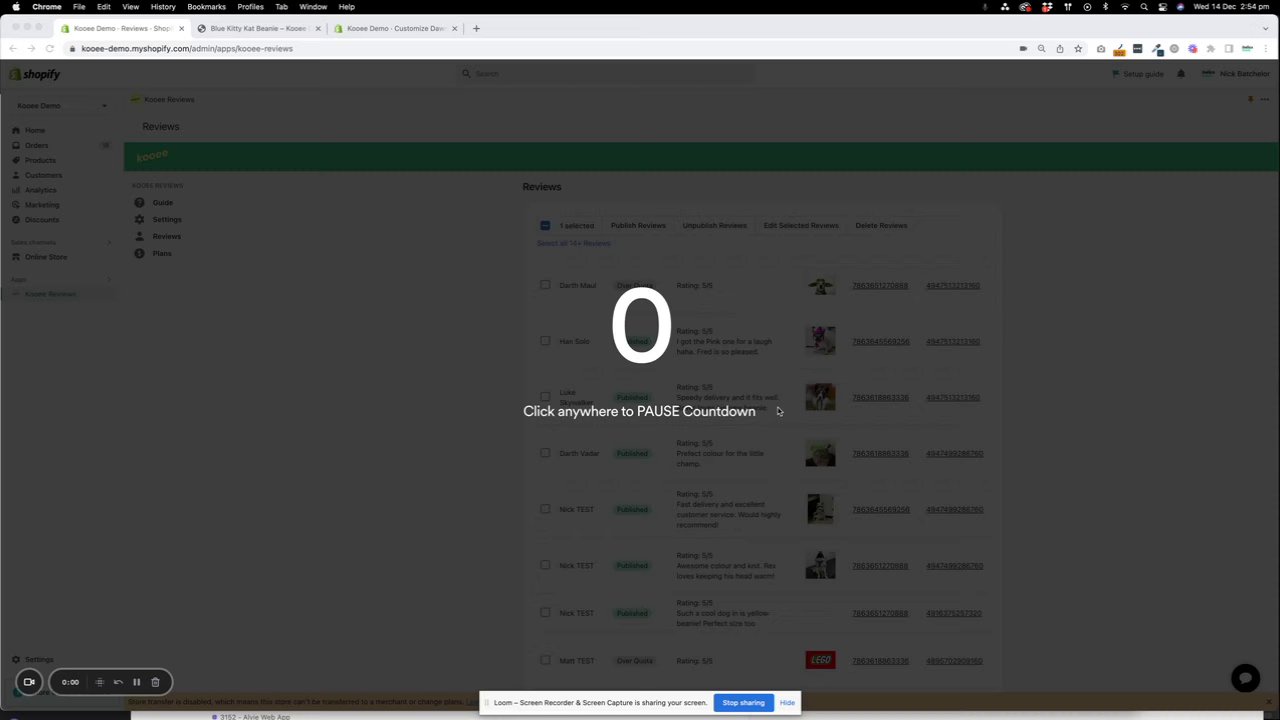Viewport: 1280px width, 720px height.
Task: Open Analytics in the Shopify sidebar
Action: click(x=41, y=190)
